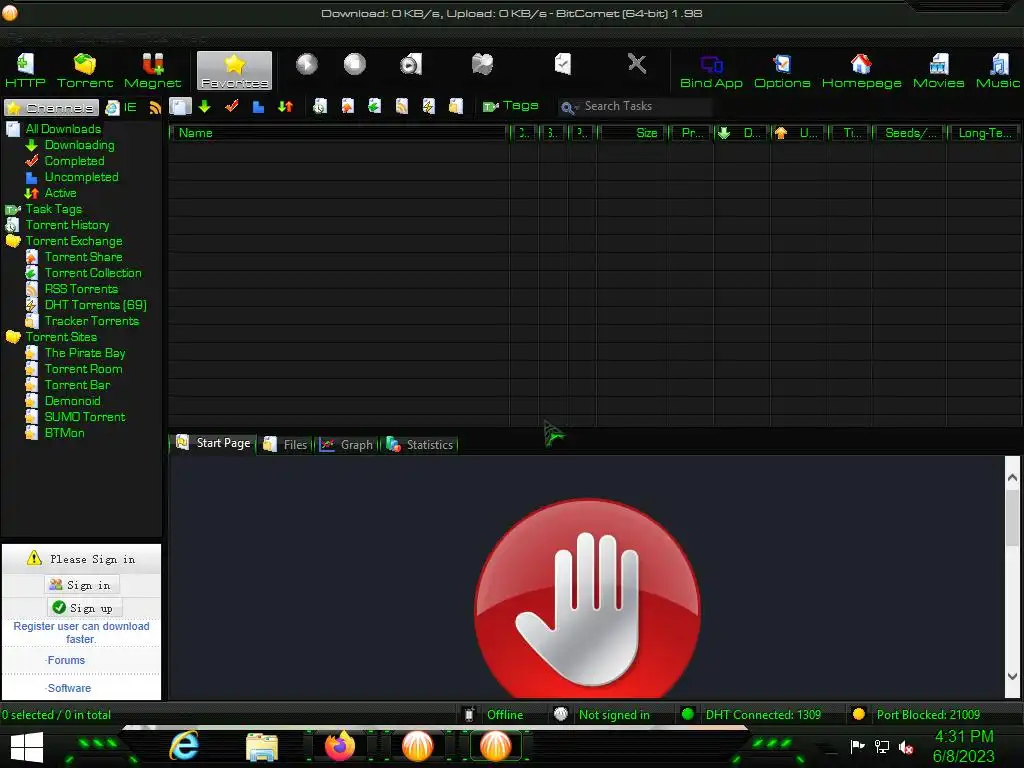1024x768 pixels.
Task: Click the Sign up button
Action: coord(83,608)
